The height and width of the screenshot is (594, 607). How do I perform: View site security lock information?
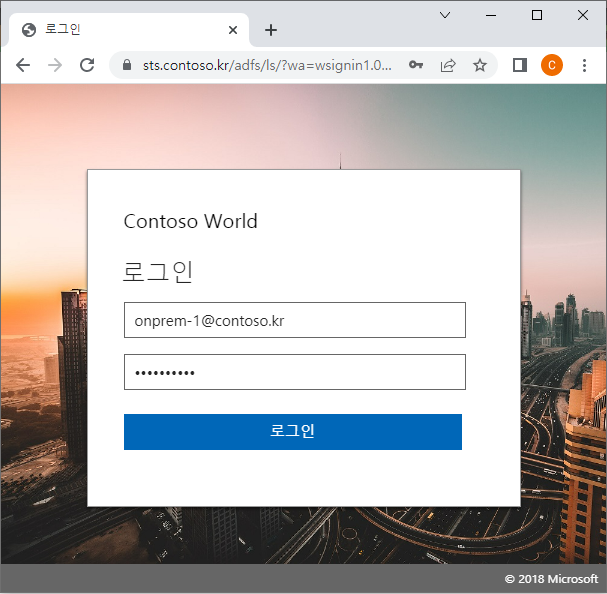tap(127, 65)
